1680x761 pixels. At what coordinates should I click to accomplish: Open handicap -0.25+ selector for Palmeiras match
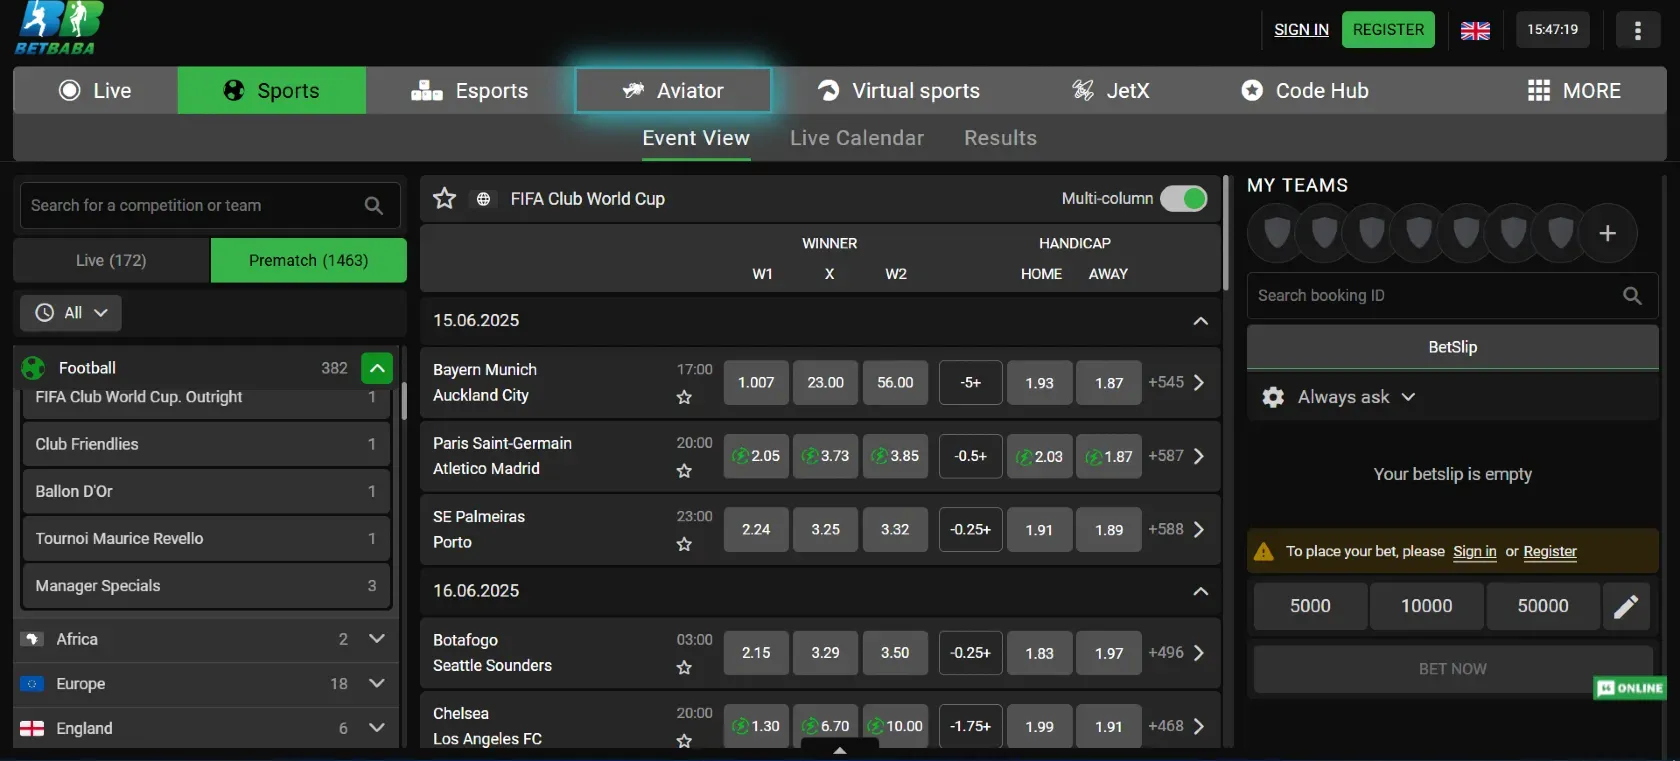pos(971,530)
